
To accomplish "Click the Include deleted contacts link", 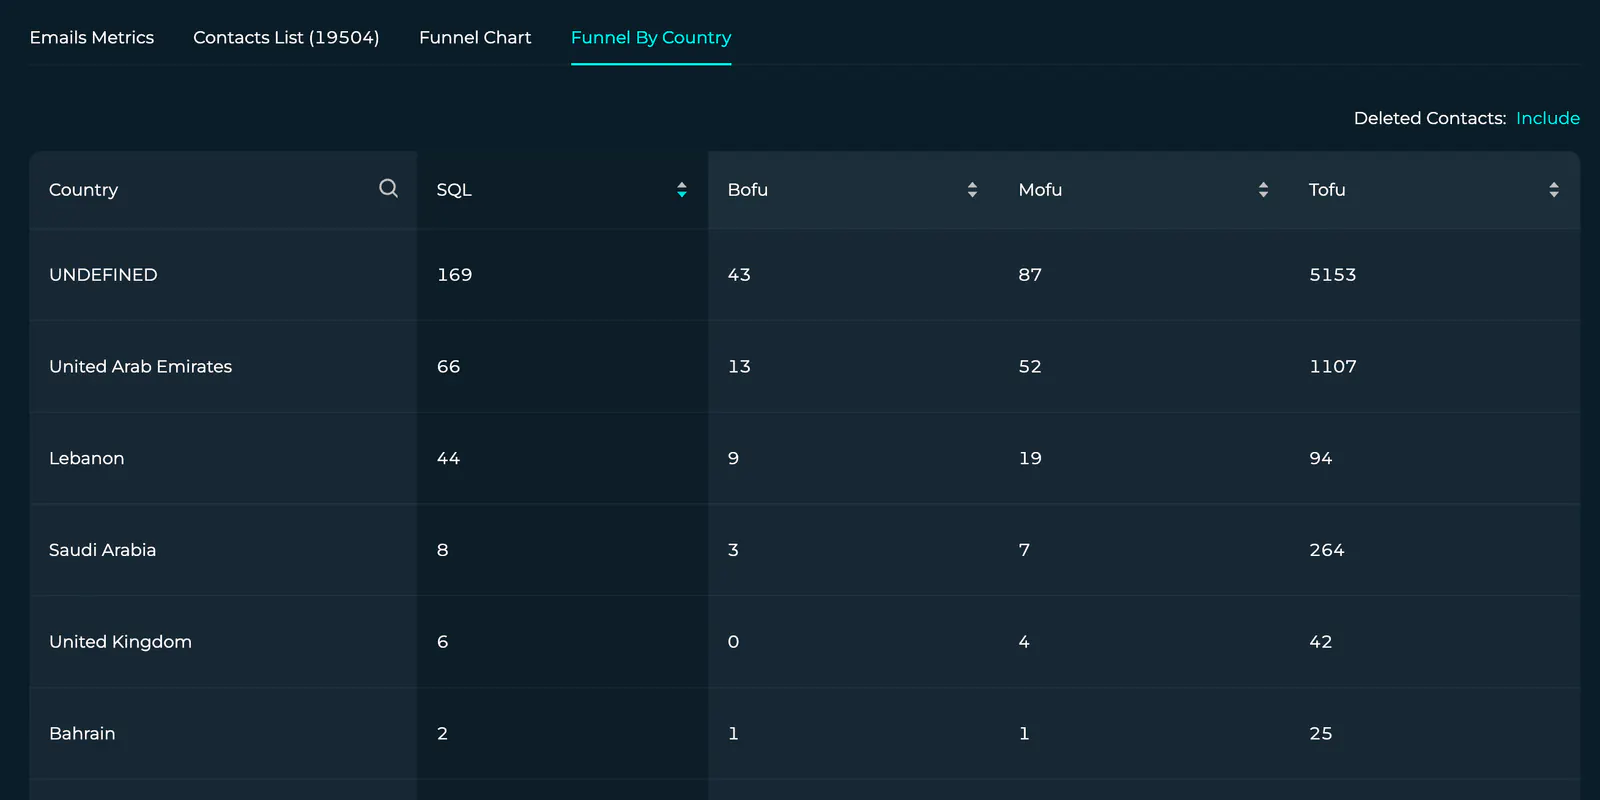I will (1548, 118).
